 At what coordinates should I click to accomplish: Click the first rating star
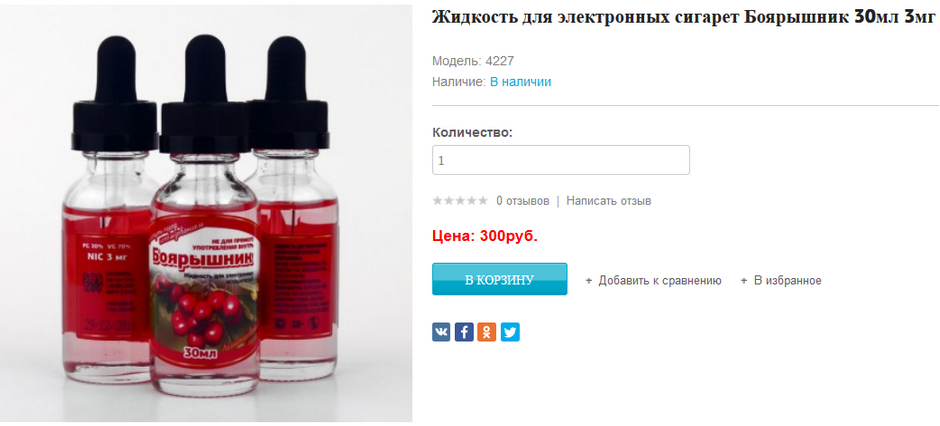pyautogui.click(x=438, y=201)
